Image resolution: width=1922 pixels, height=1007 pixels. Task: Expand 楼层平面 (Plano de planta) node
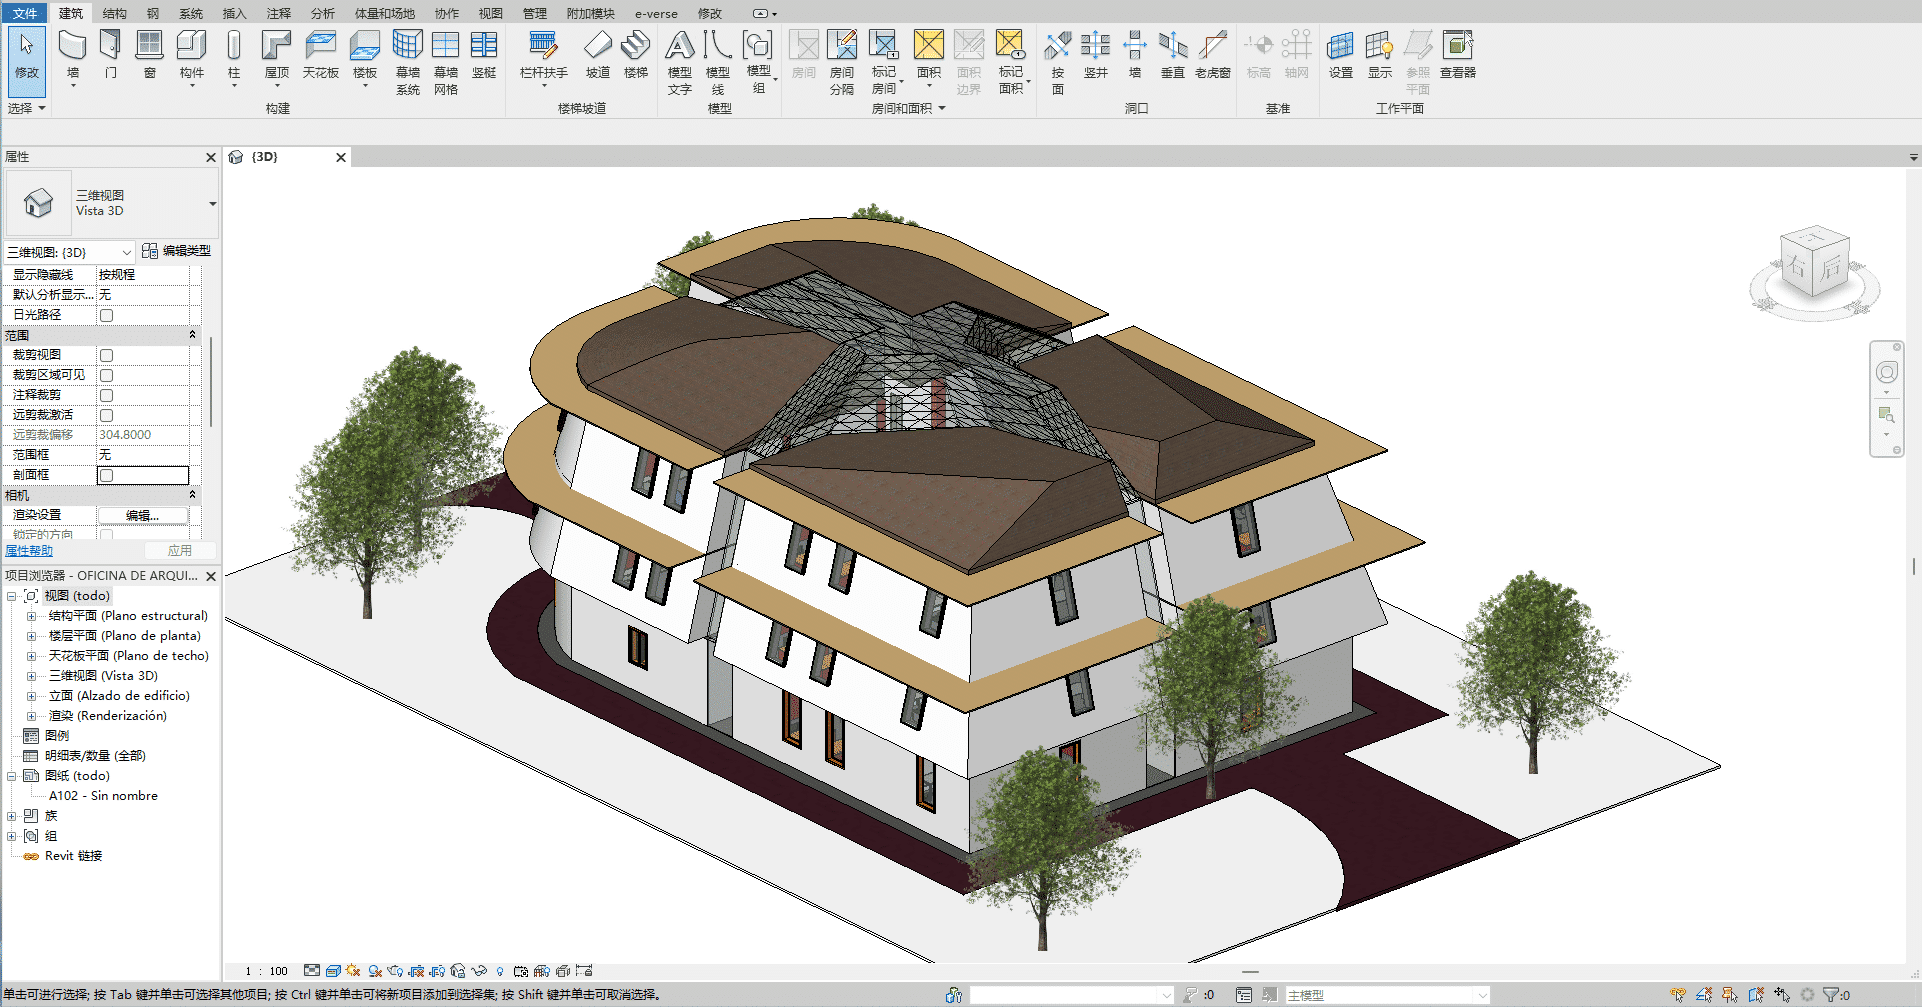[x=31, y=636]
